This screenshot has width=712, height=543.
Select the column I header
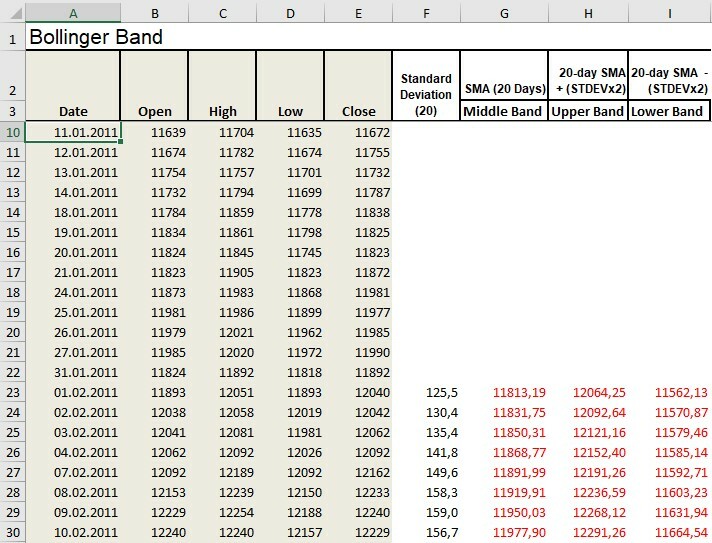pyautogui.click(x=669, y=13)
